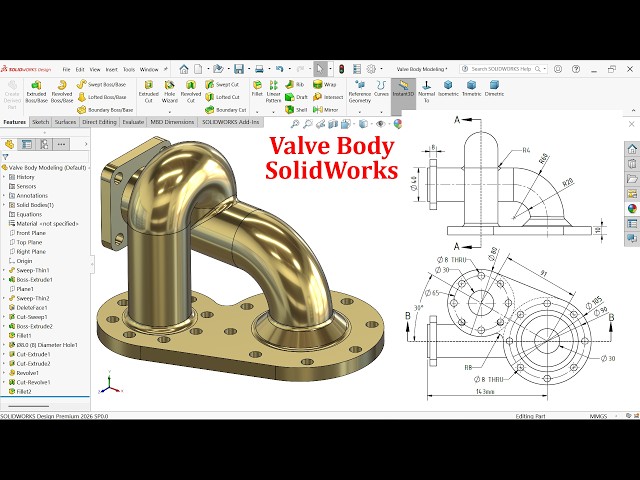This screenshot has height=480, width=640.
Task: Choose Swept Boss/Base command
Action: pyautogui.click(x=101, y=84)
